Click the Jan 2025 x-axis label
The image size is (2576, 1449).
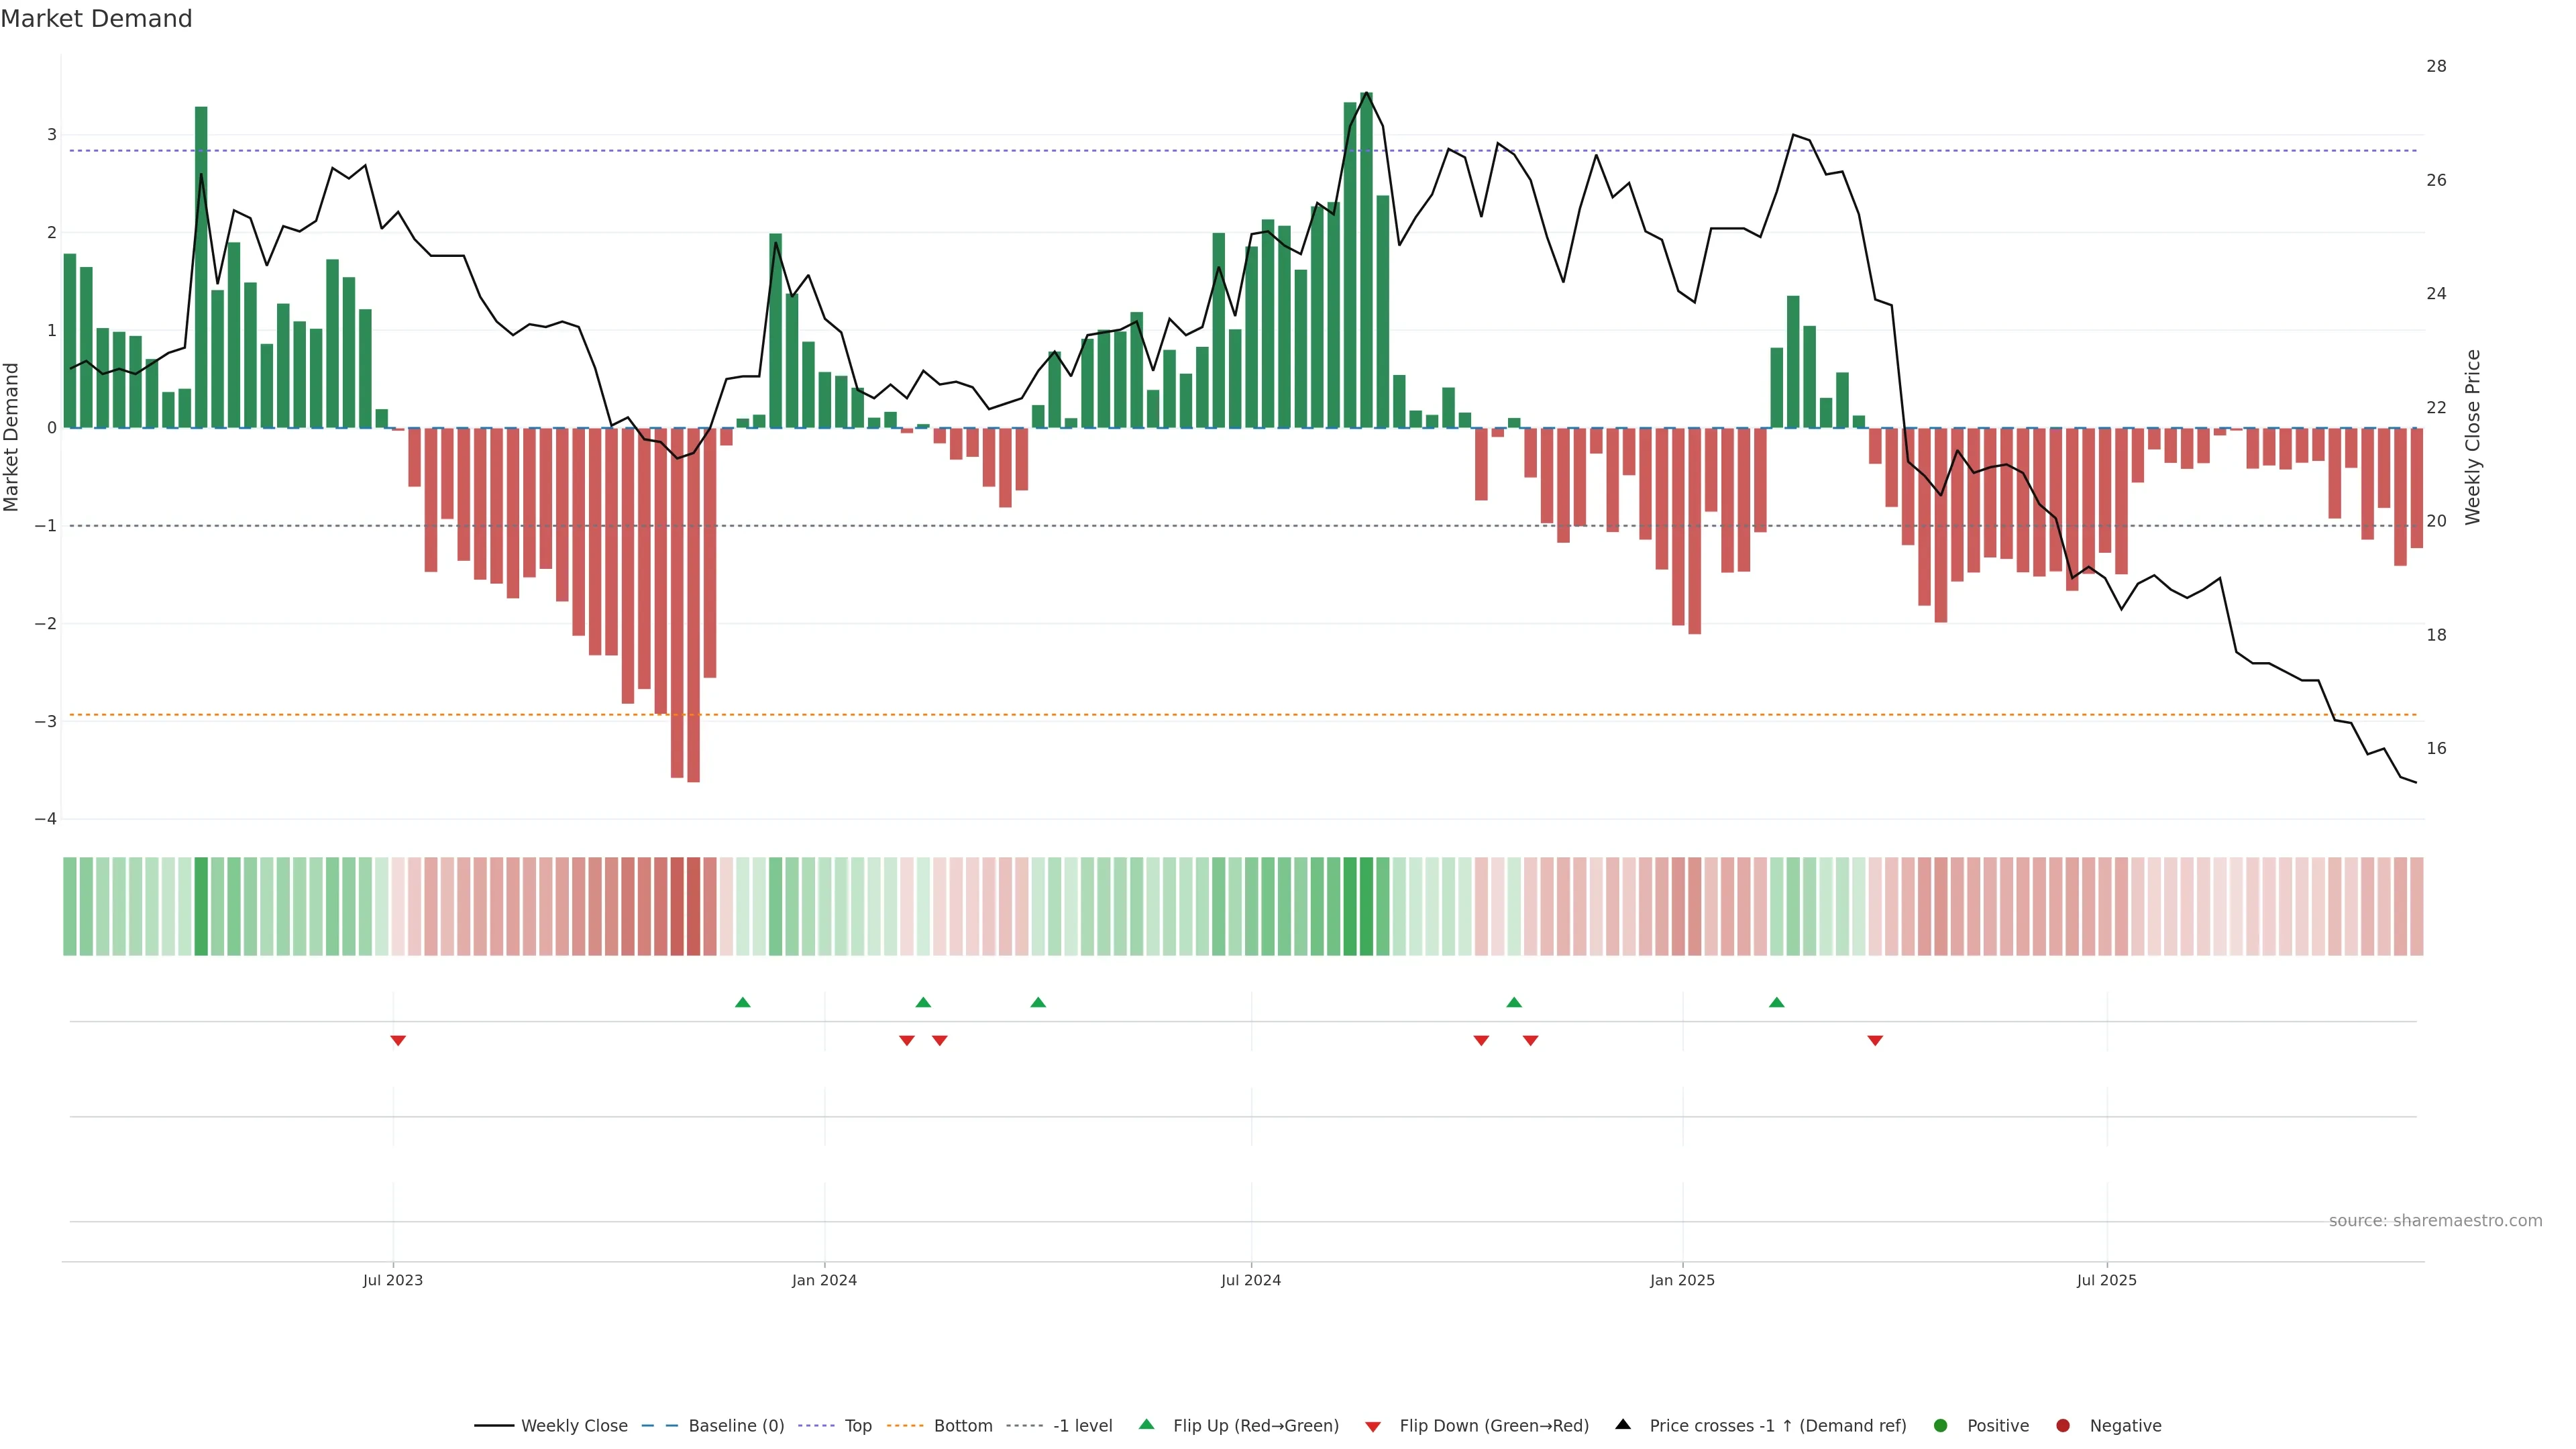(x=1682, y=1280)
